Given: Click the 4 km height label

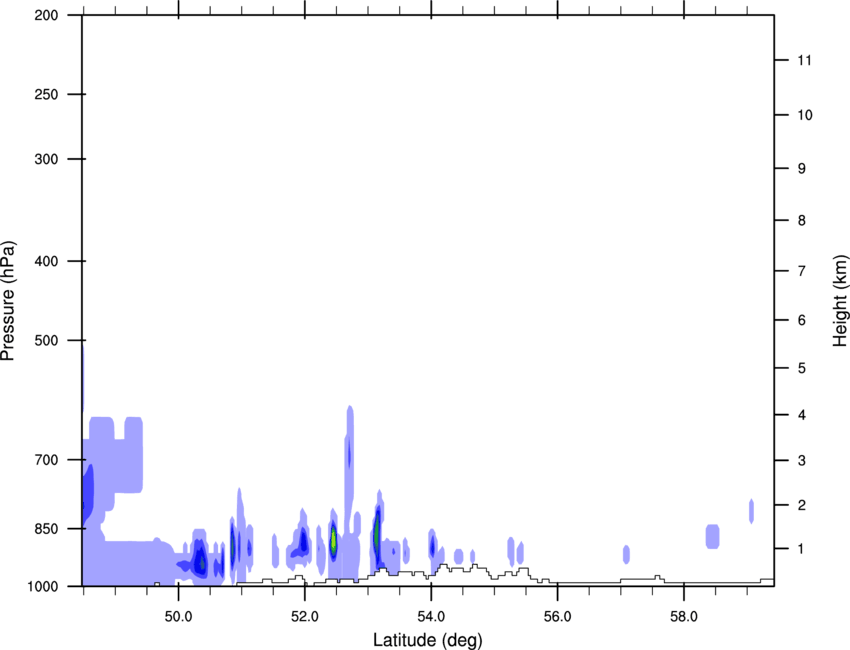Looking at the screenshot, I should click(x=802, y=415).
